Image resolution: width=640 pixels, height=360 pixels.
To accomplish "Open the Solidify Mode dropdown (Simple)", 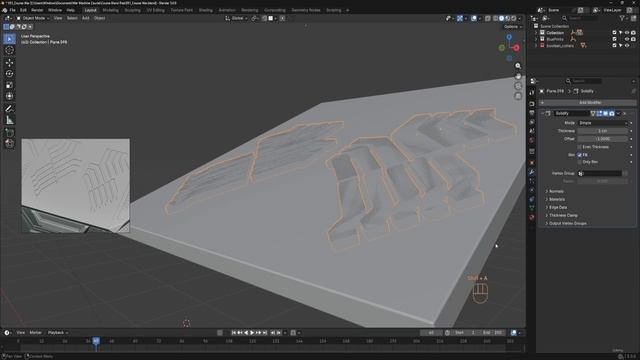I will pos(603,123).
